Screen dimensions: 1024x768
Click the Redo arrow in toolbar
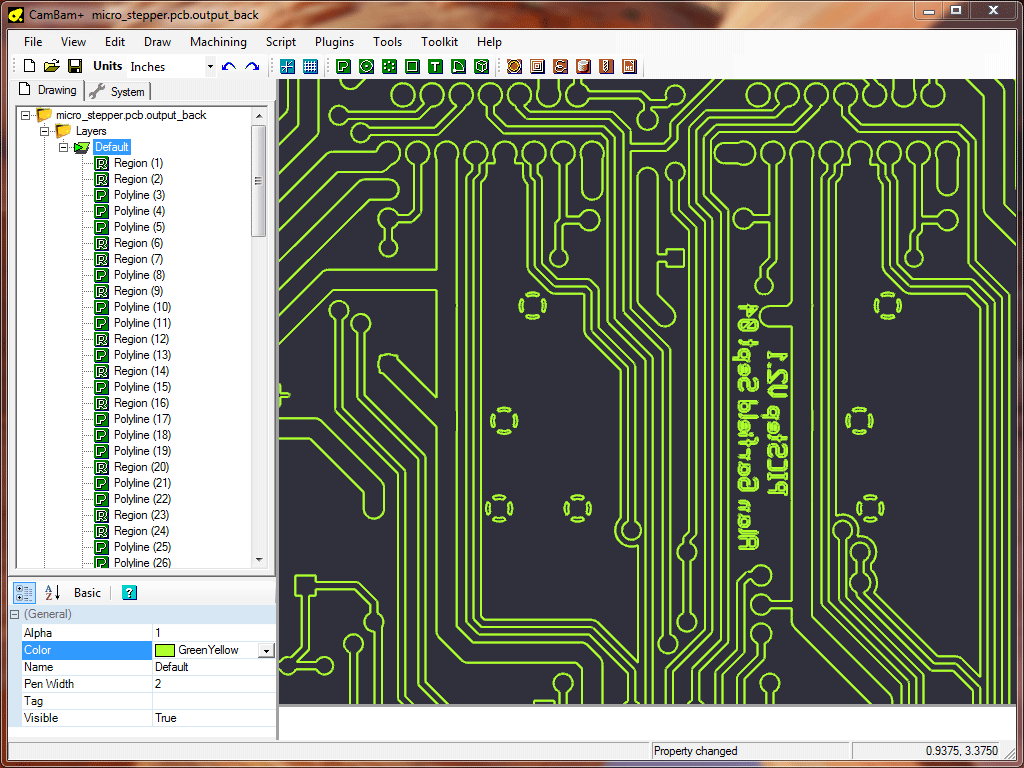click(x=252, y=66)
